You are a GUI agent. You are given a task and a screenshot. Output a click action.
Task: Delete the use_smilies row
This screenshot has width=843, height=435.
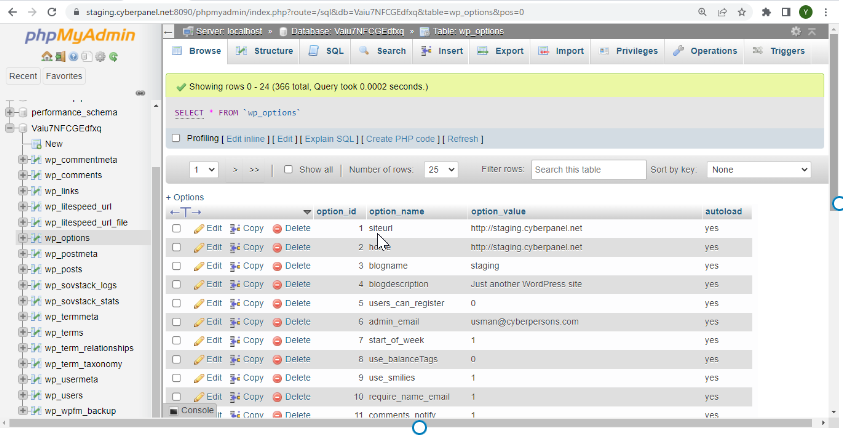(291, 378)
